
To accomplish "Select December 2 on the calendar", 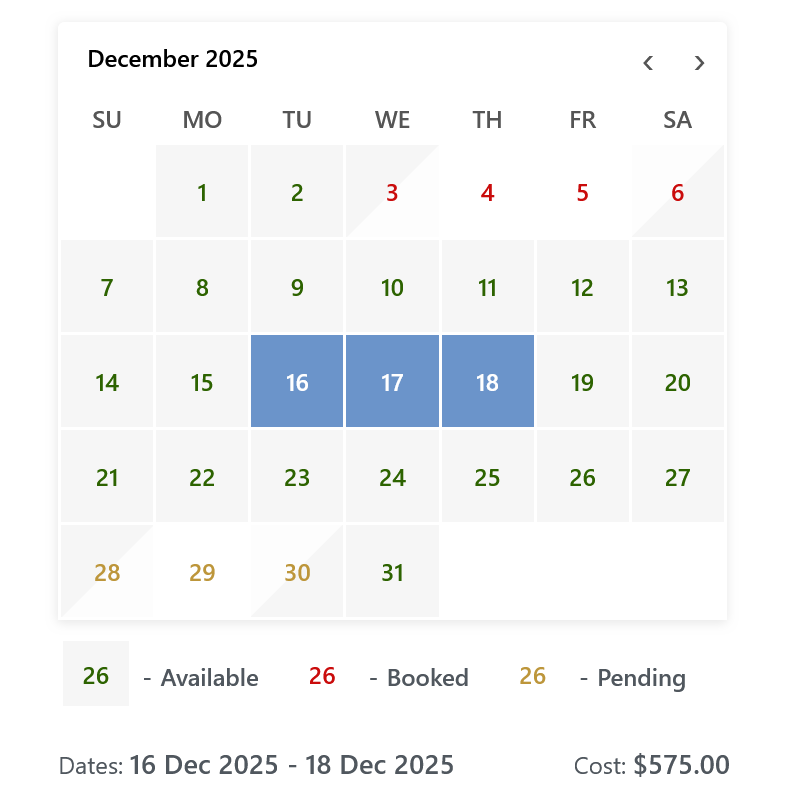I will pyautogui.click(x=297, y=191).
